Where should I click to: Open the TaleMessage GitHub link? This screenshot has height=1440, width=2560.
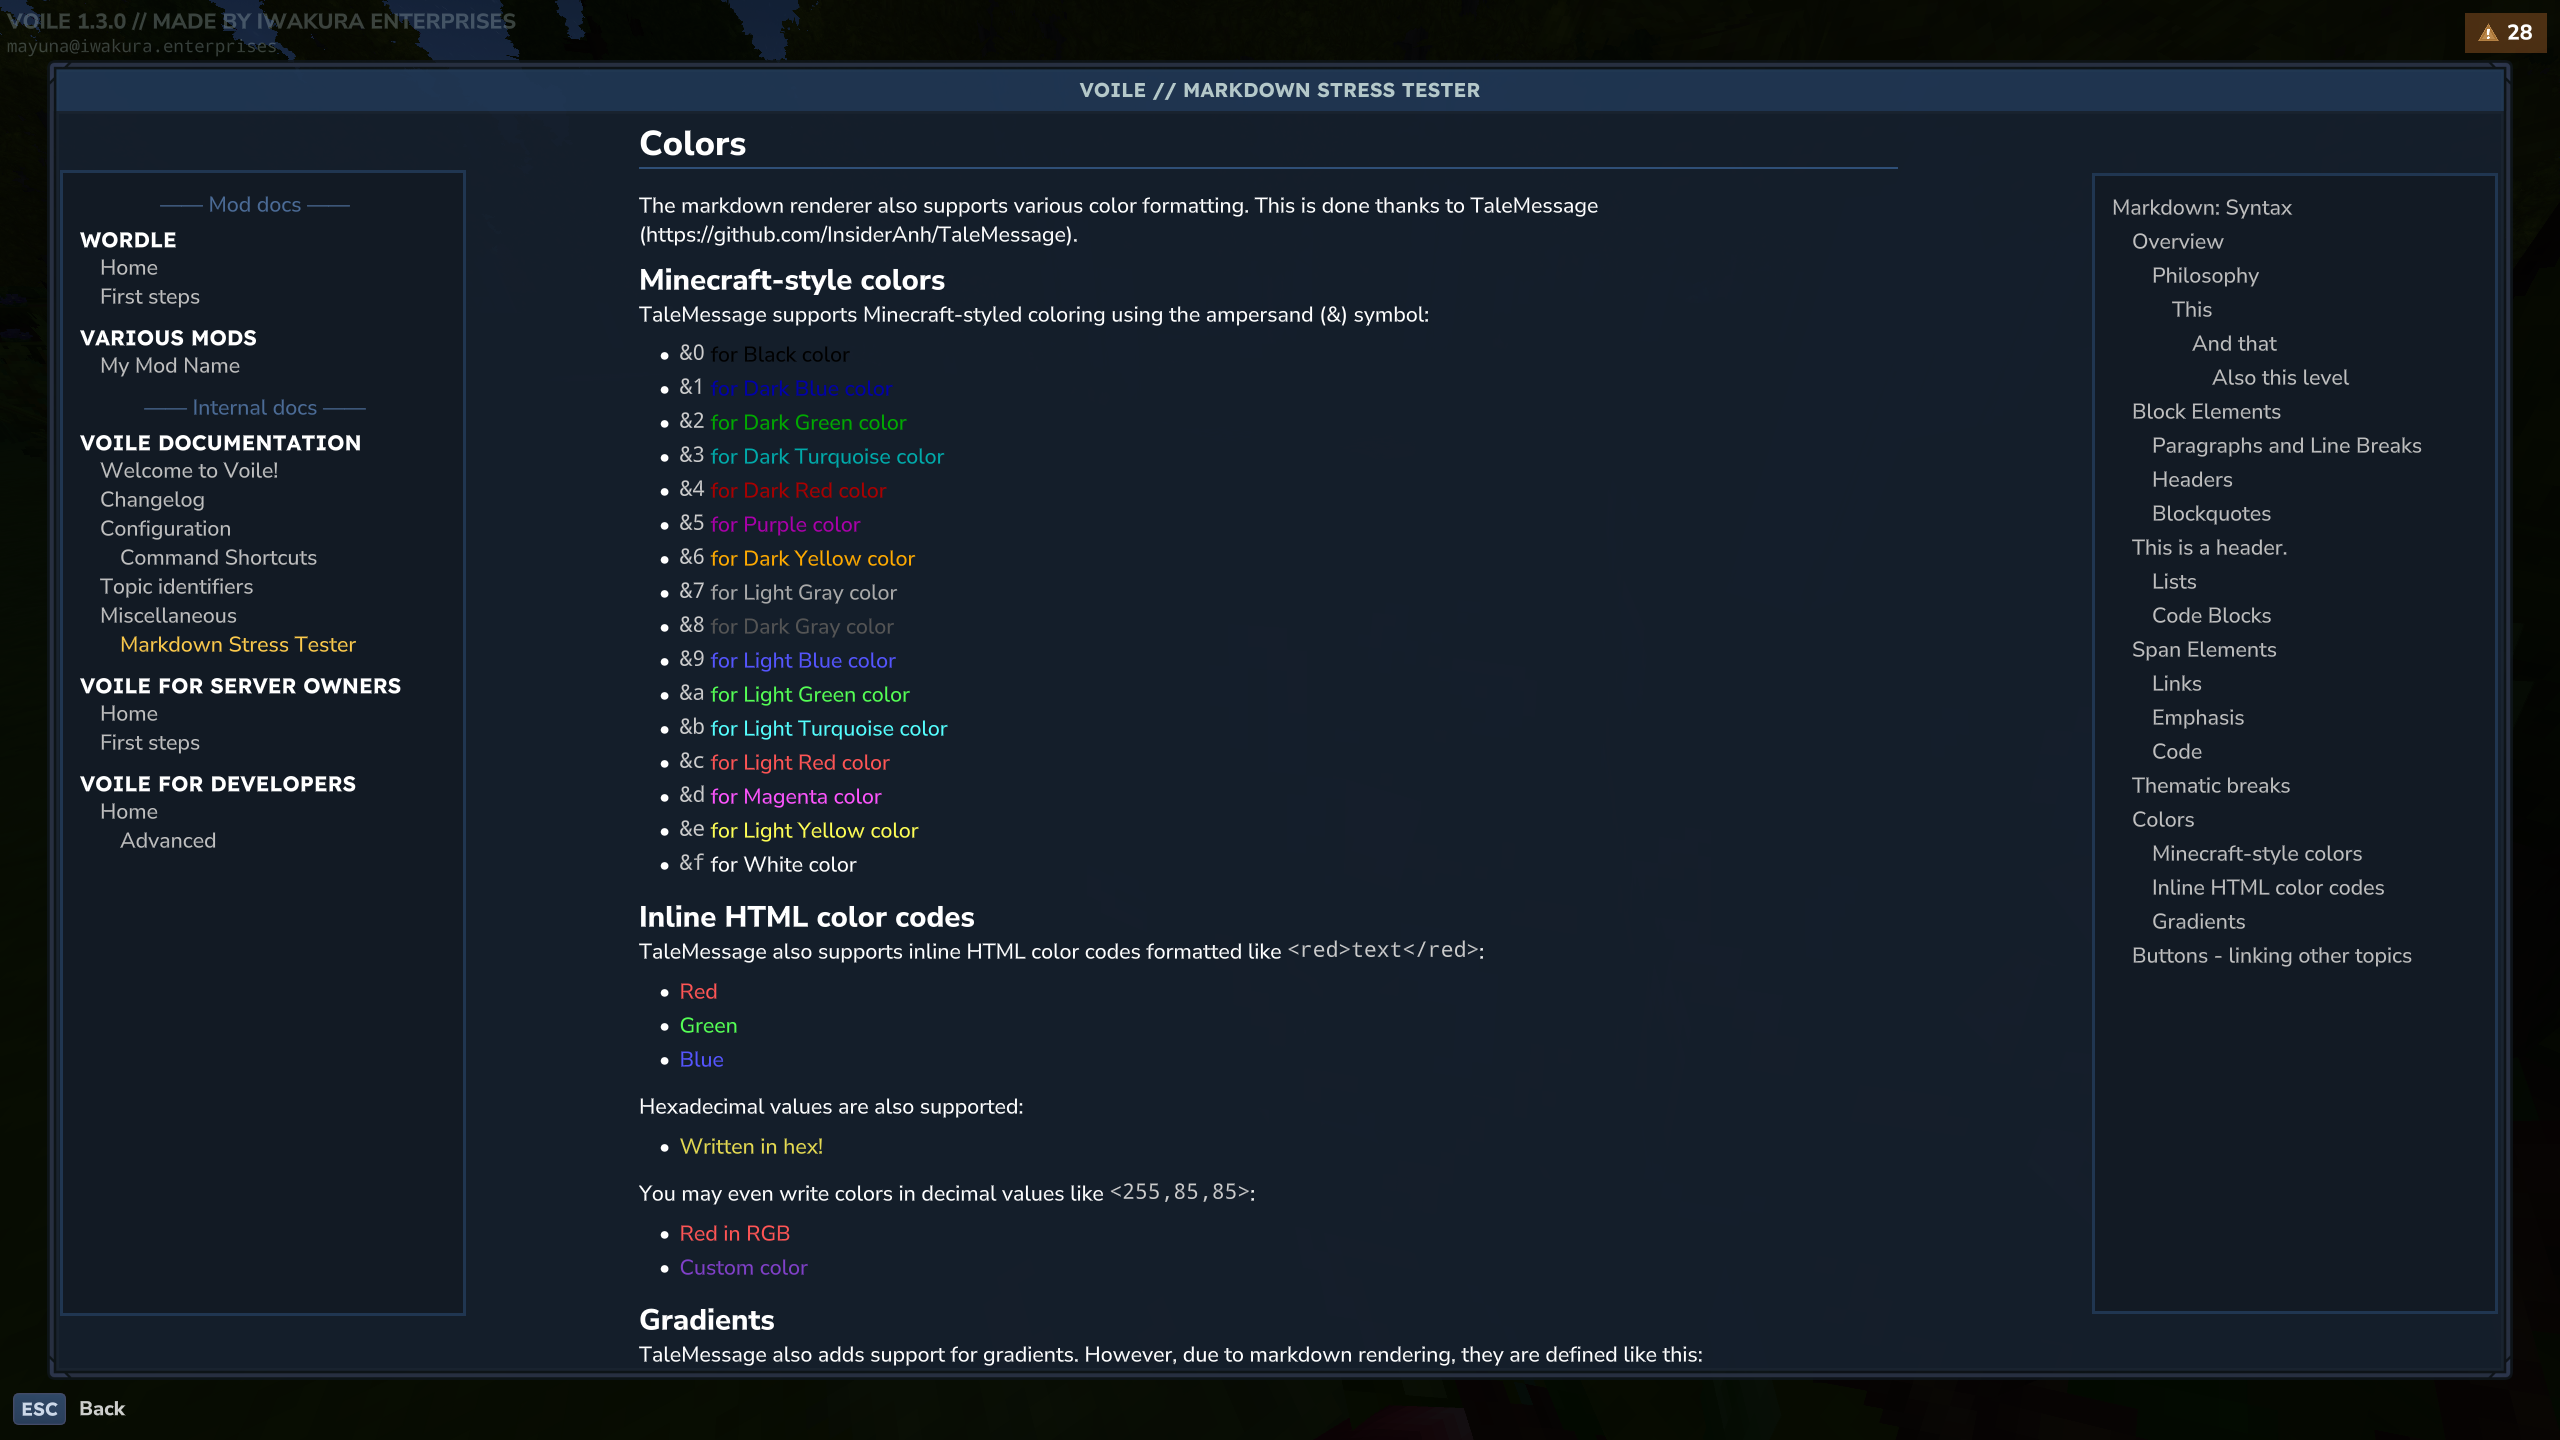pyautogui.click(x=855, y=237)
